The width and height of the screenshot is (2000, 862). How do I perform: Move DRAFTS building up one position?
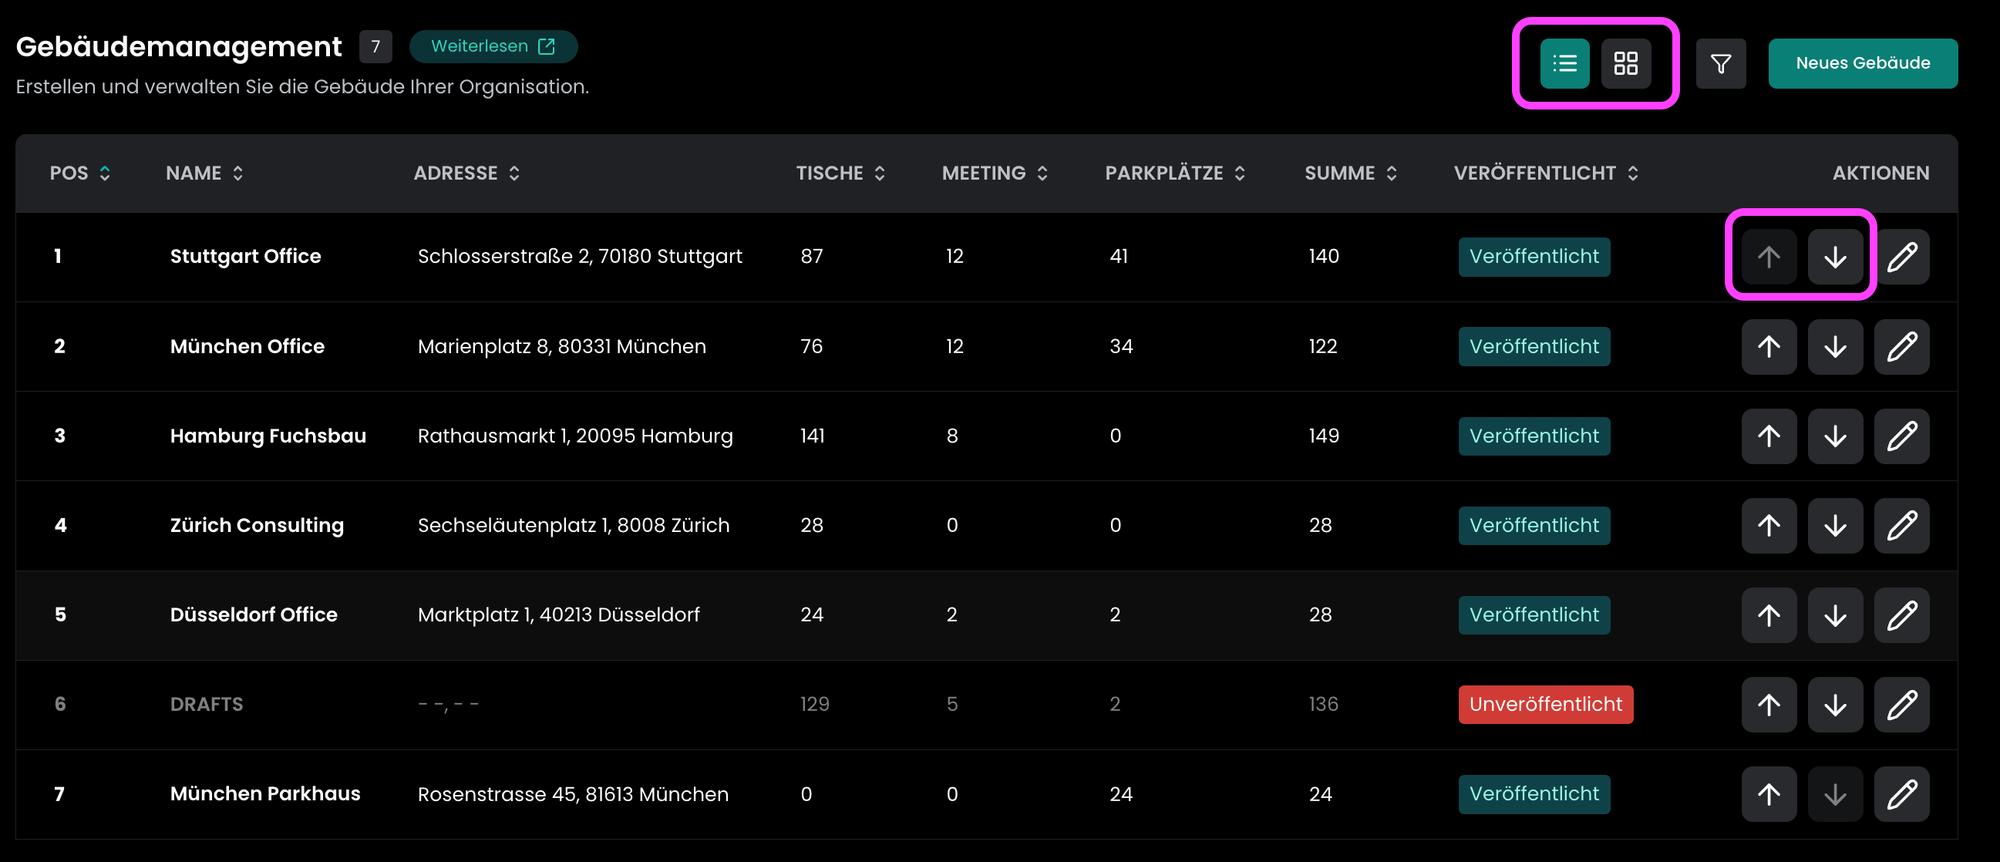pyautogui.click(x=1769, y=705)
